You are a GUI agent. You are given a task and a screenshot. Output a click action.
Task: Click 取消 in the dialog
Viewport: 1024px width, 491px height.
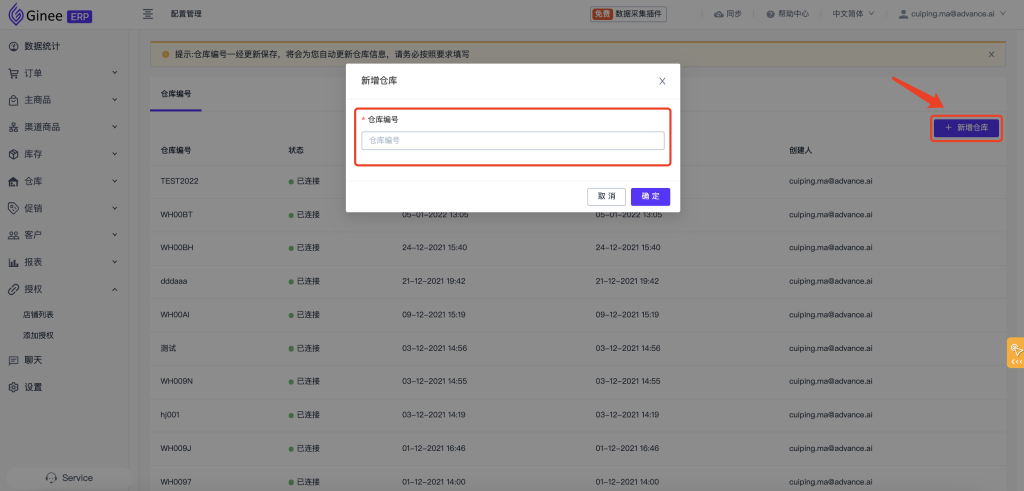[x=607, y=197]
